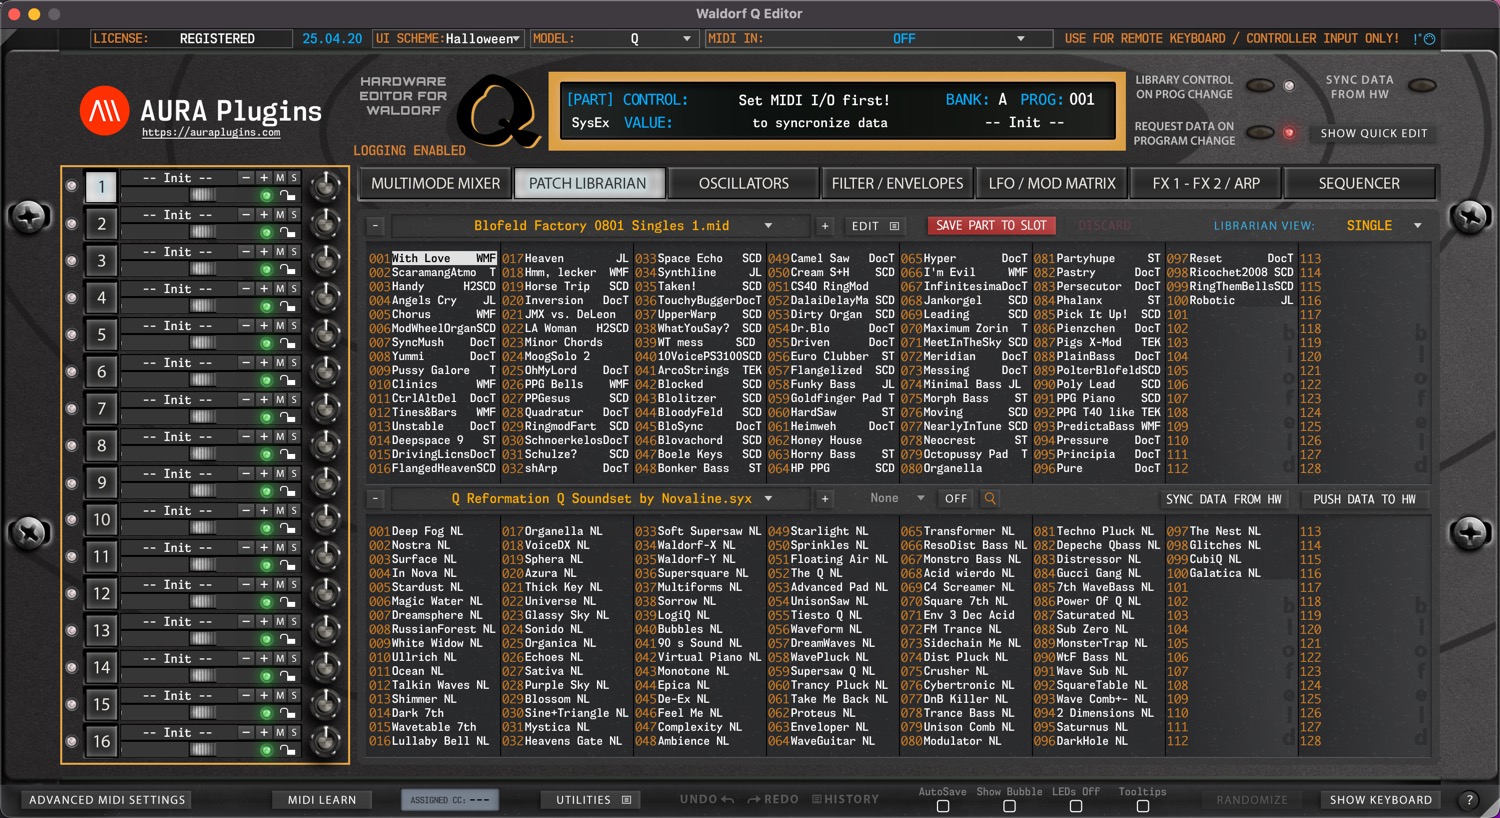Switch to the LFO / Mod Matrix tab

(x=1052, y=184)
